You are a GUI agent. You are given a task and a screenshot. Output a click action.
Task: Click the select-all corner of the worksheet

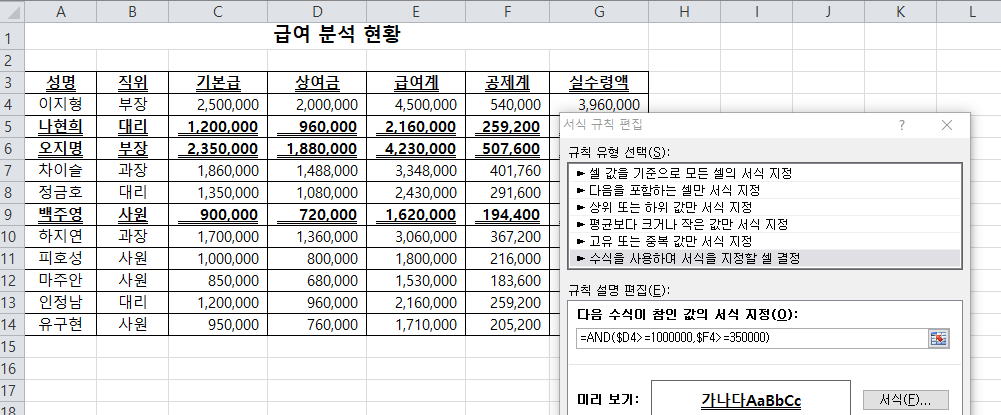point(12,11)
